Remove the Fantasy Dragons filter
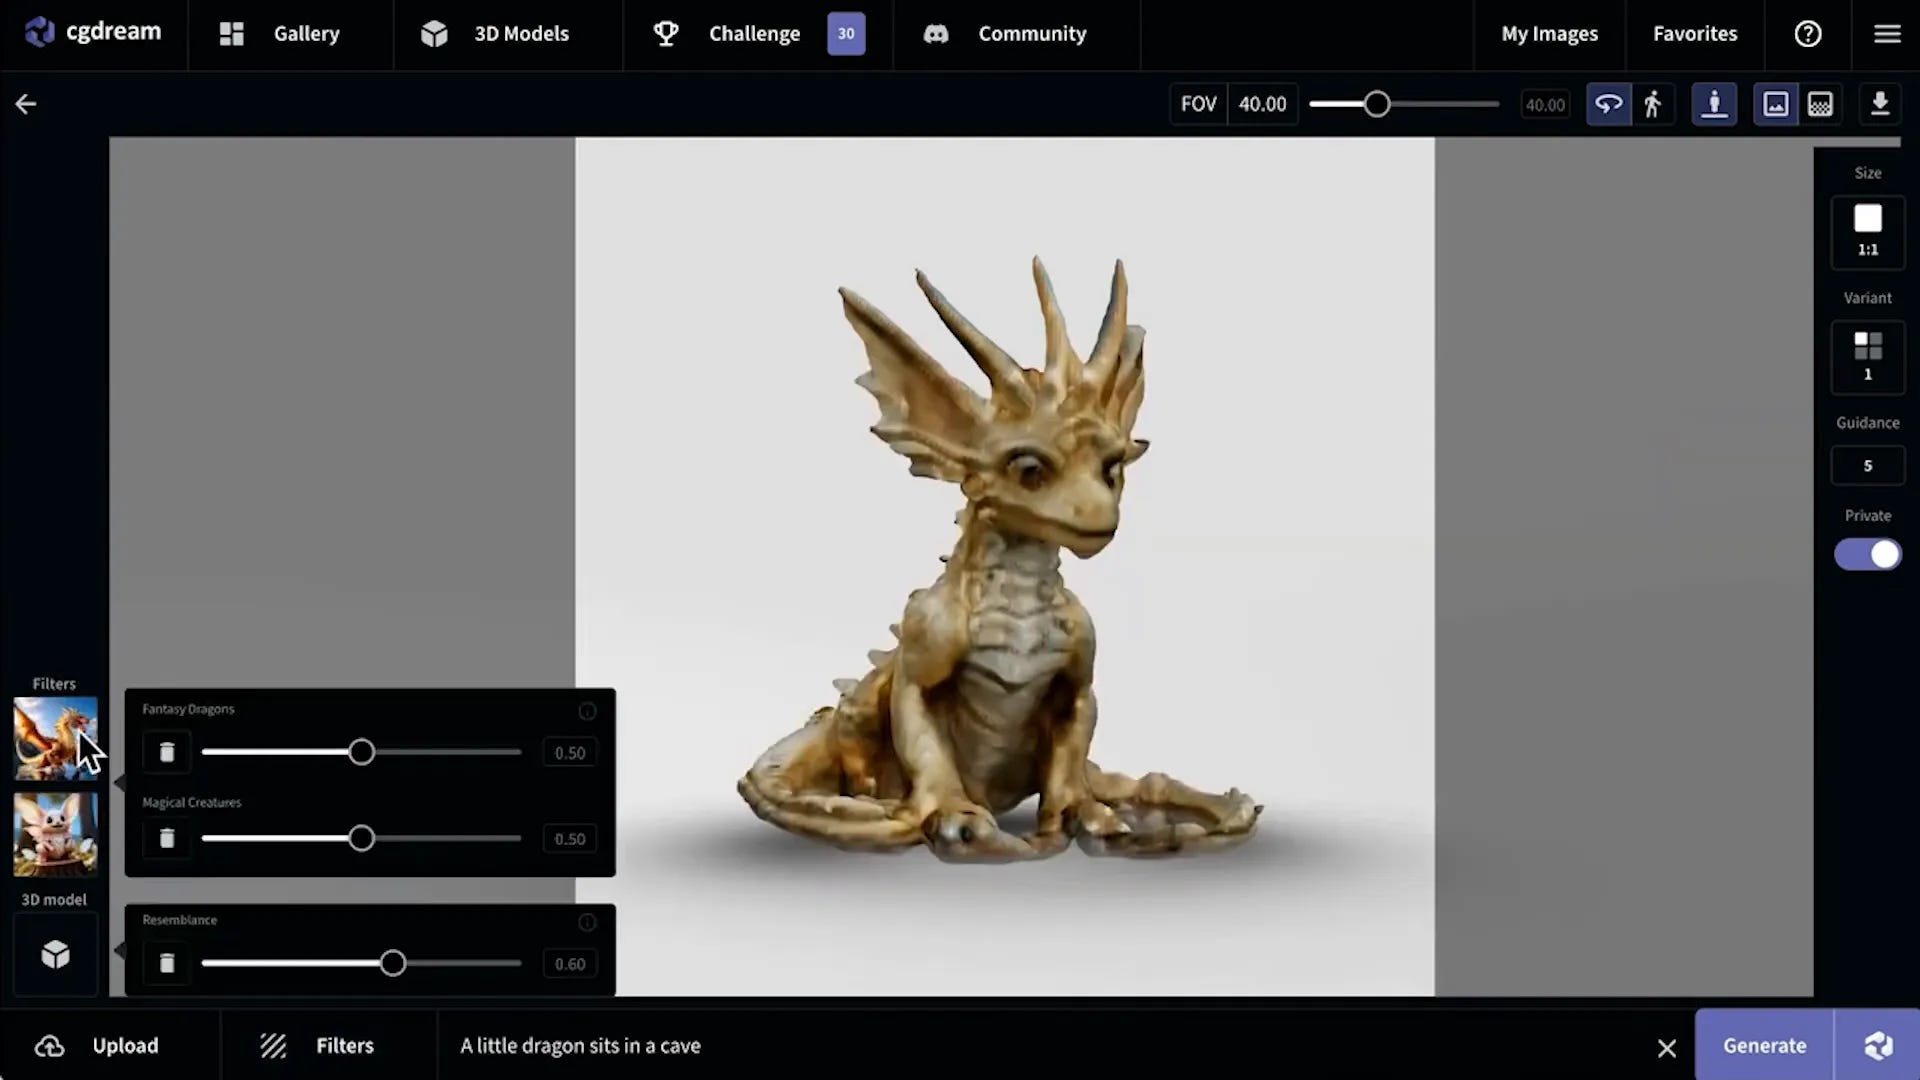 point(167,752)
